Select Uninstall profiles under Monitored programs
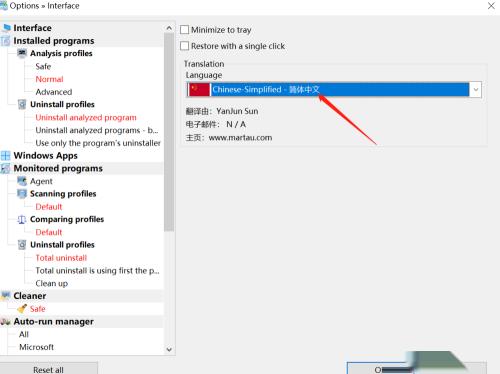Image resolution: width=500 pixels, height=374 pixels. coord(62,245)
